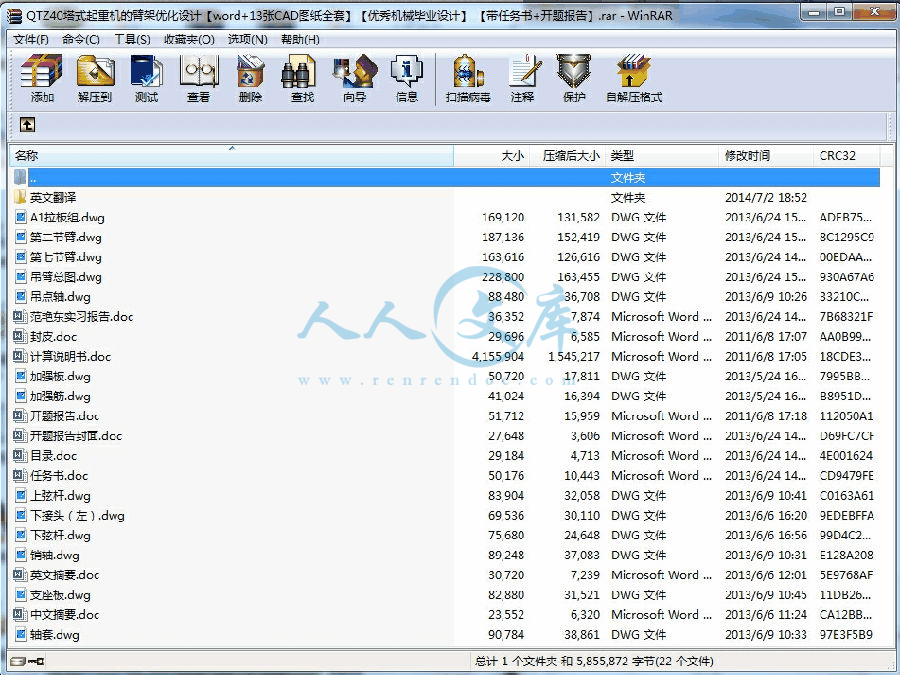Select the parent folder '..' row
This screenshot has height=675, width=900.
[445, 177]
